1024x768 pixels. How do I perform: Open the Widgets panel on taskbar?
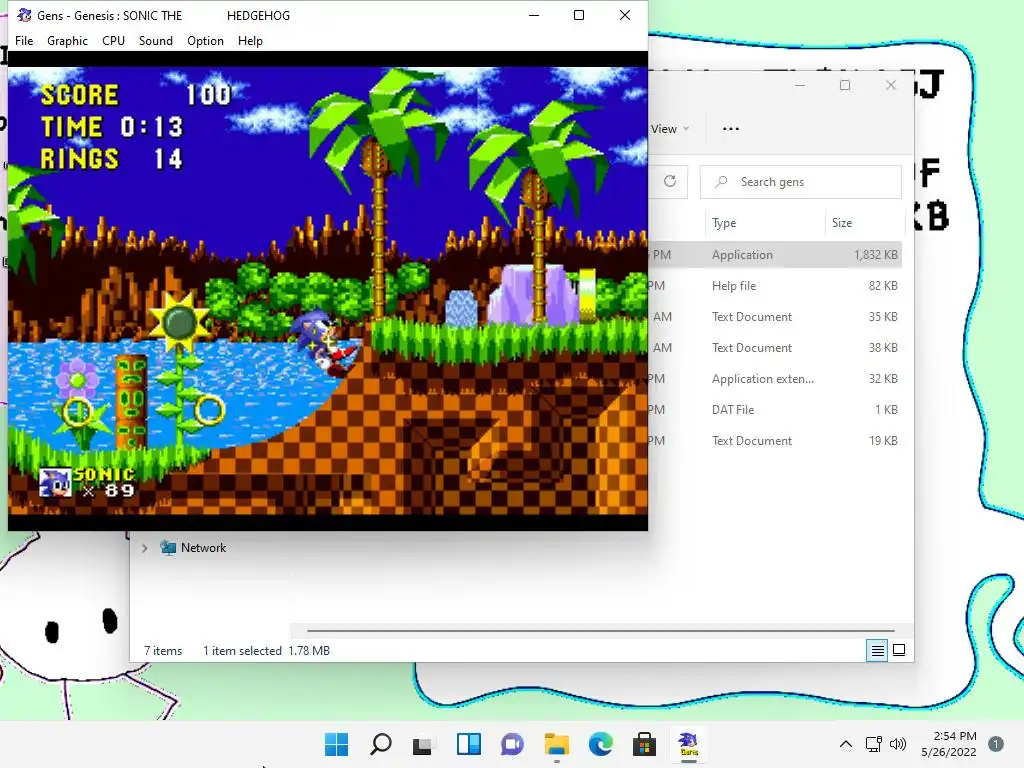click(468, 744)
